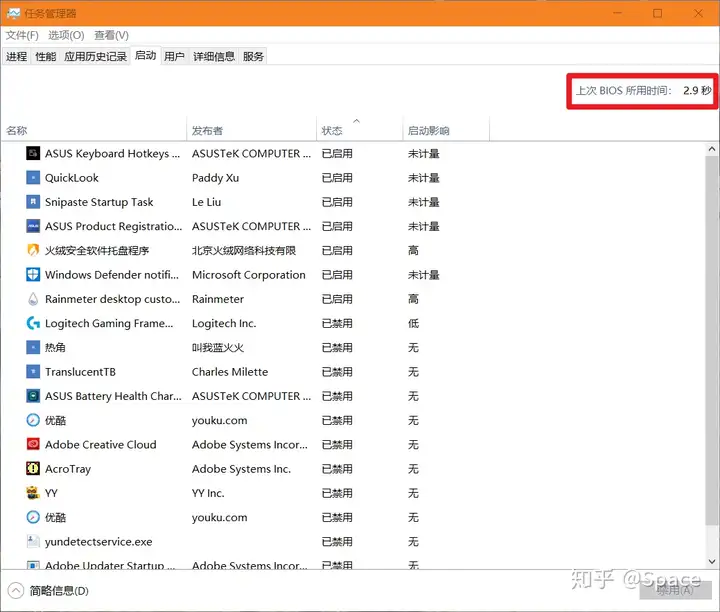Click the Snipaste Startup Task icon

point(33,202)
